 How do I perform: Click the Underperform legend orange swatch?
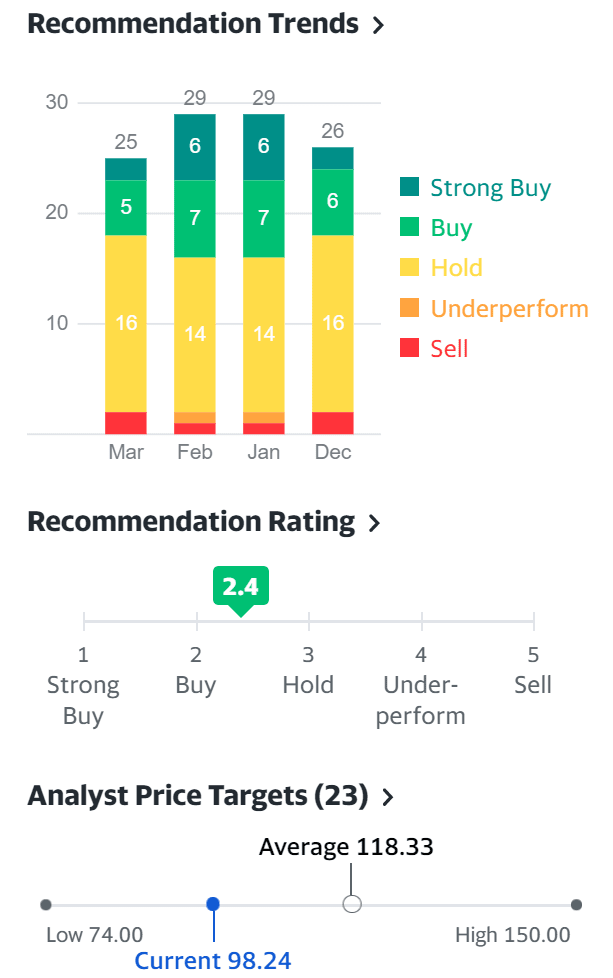coord(410,309)
